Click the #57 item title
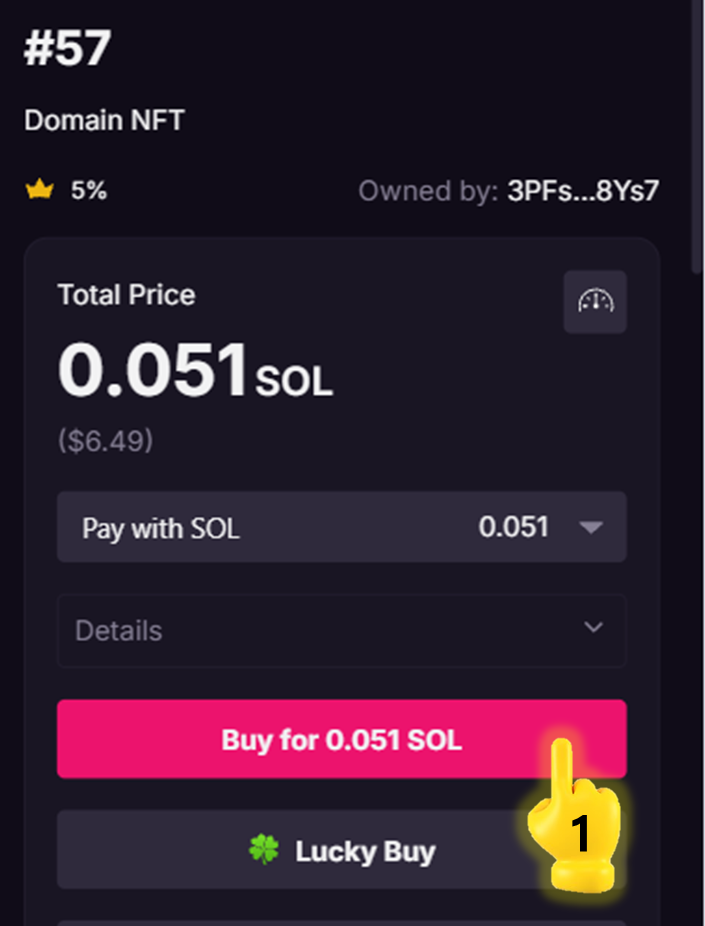705x926 pixels. click(x=67, y=48)
